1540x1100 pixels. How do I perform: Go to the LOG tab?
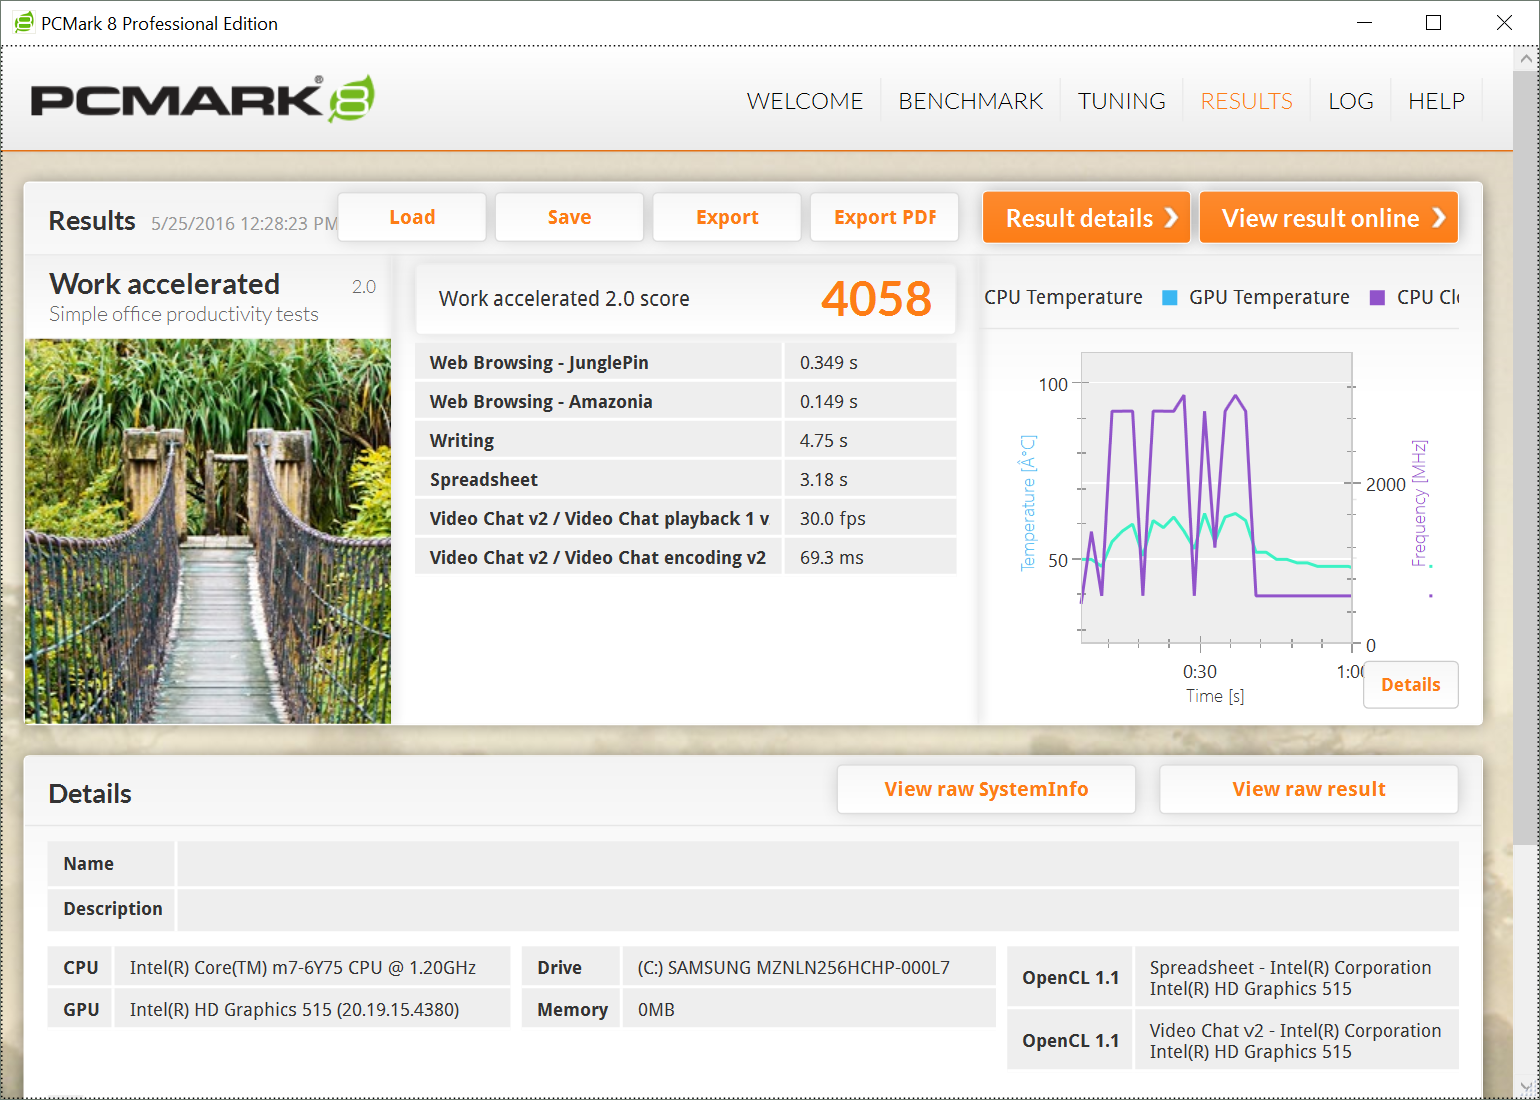1350,101
